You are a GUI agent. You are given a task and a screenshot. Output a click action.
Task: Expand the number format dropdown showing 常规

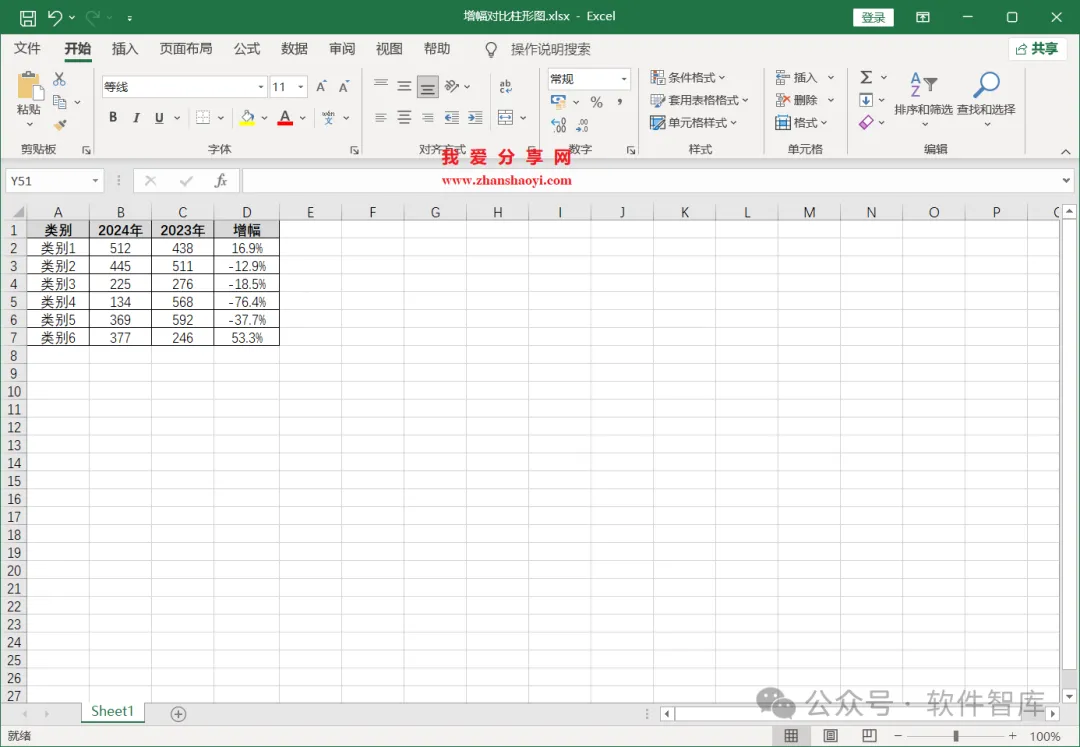(x=624, y=78)
